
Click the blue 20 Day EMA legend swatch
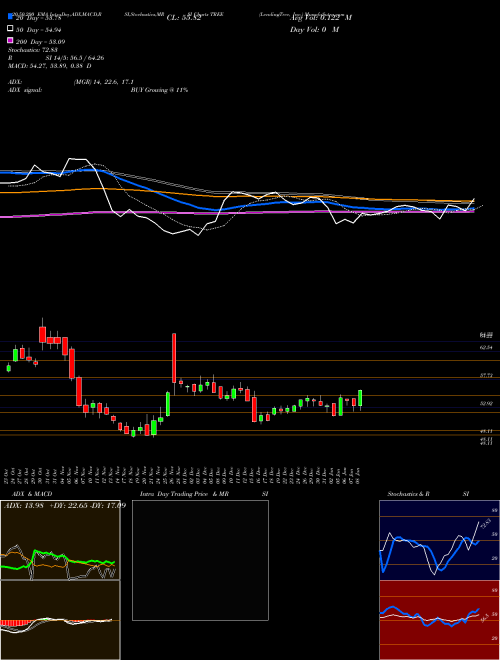point(11,16)
